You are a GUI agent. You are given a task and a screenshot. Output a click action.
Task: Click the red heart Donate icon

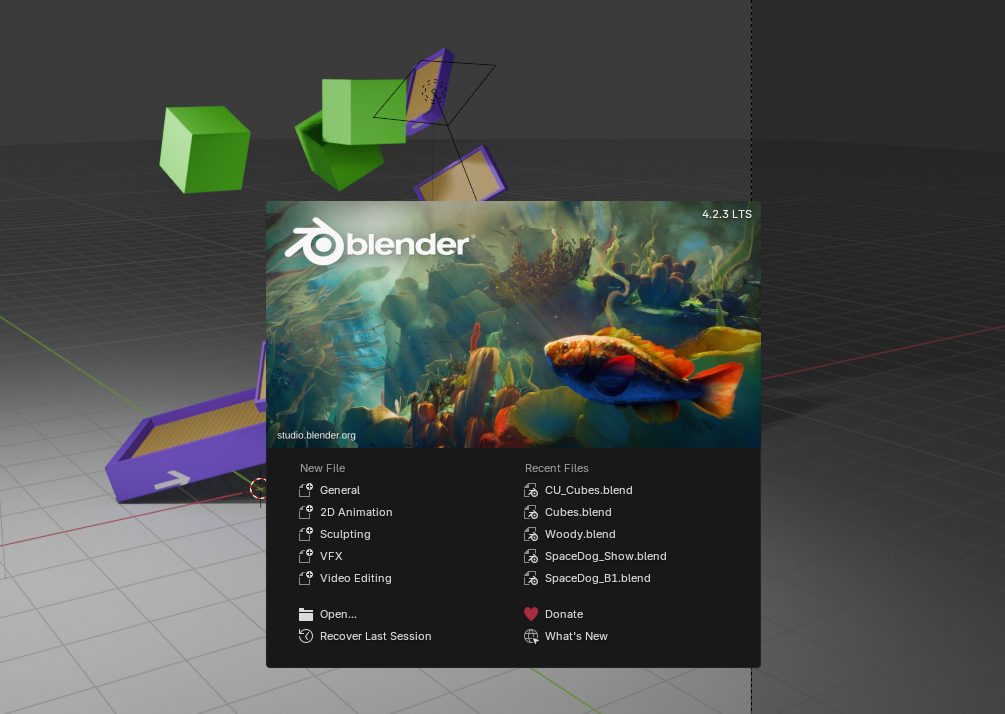(x=531, y=614)
